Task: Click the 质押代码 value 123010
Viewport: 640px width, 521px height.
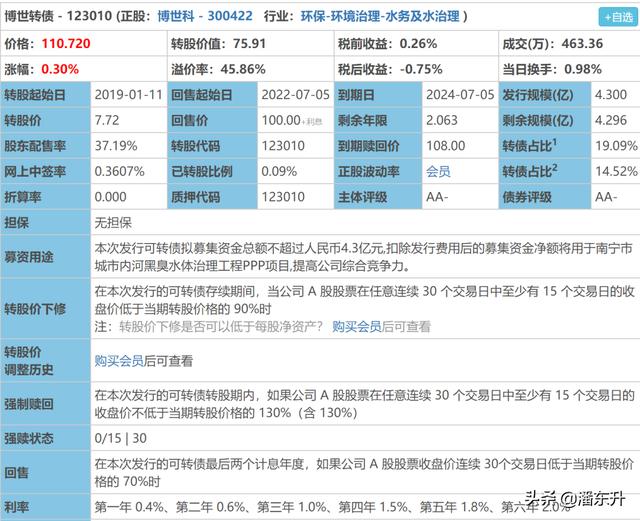Action: pyautogui.click(x=283, y=197)
